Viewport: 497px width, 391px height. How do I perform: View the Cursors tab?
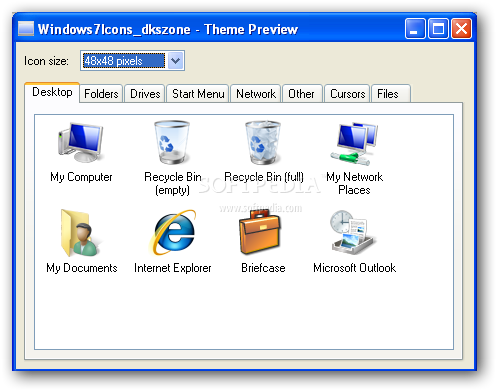pyautogui.click(x=347, y=94)
